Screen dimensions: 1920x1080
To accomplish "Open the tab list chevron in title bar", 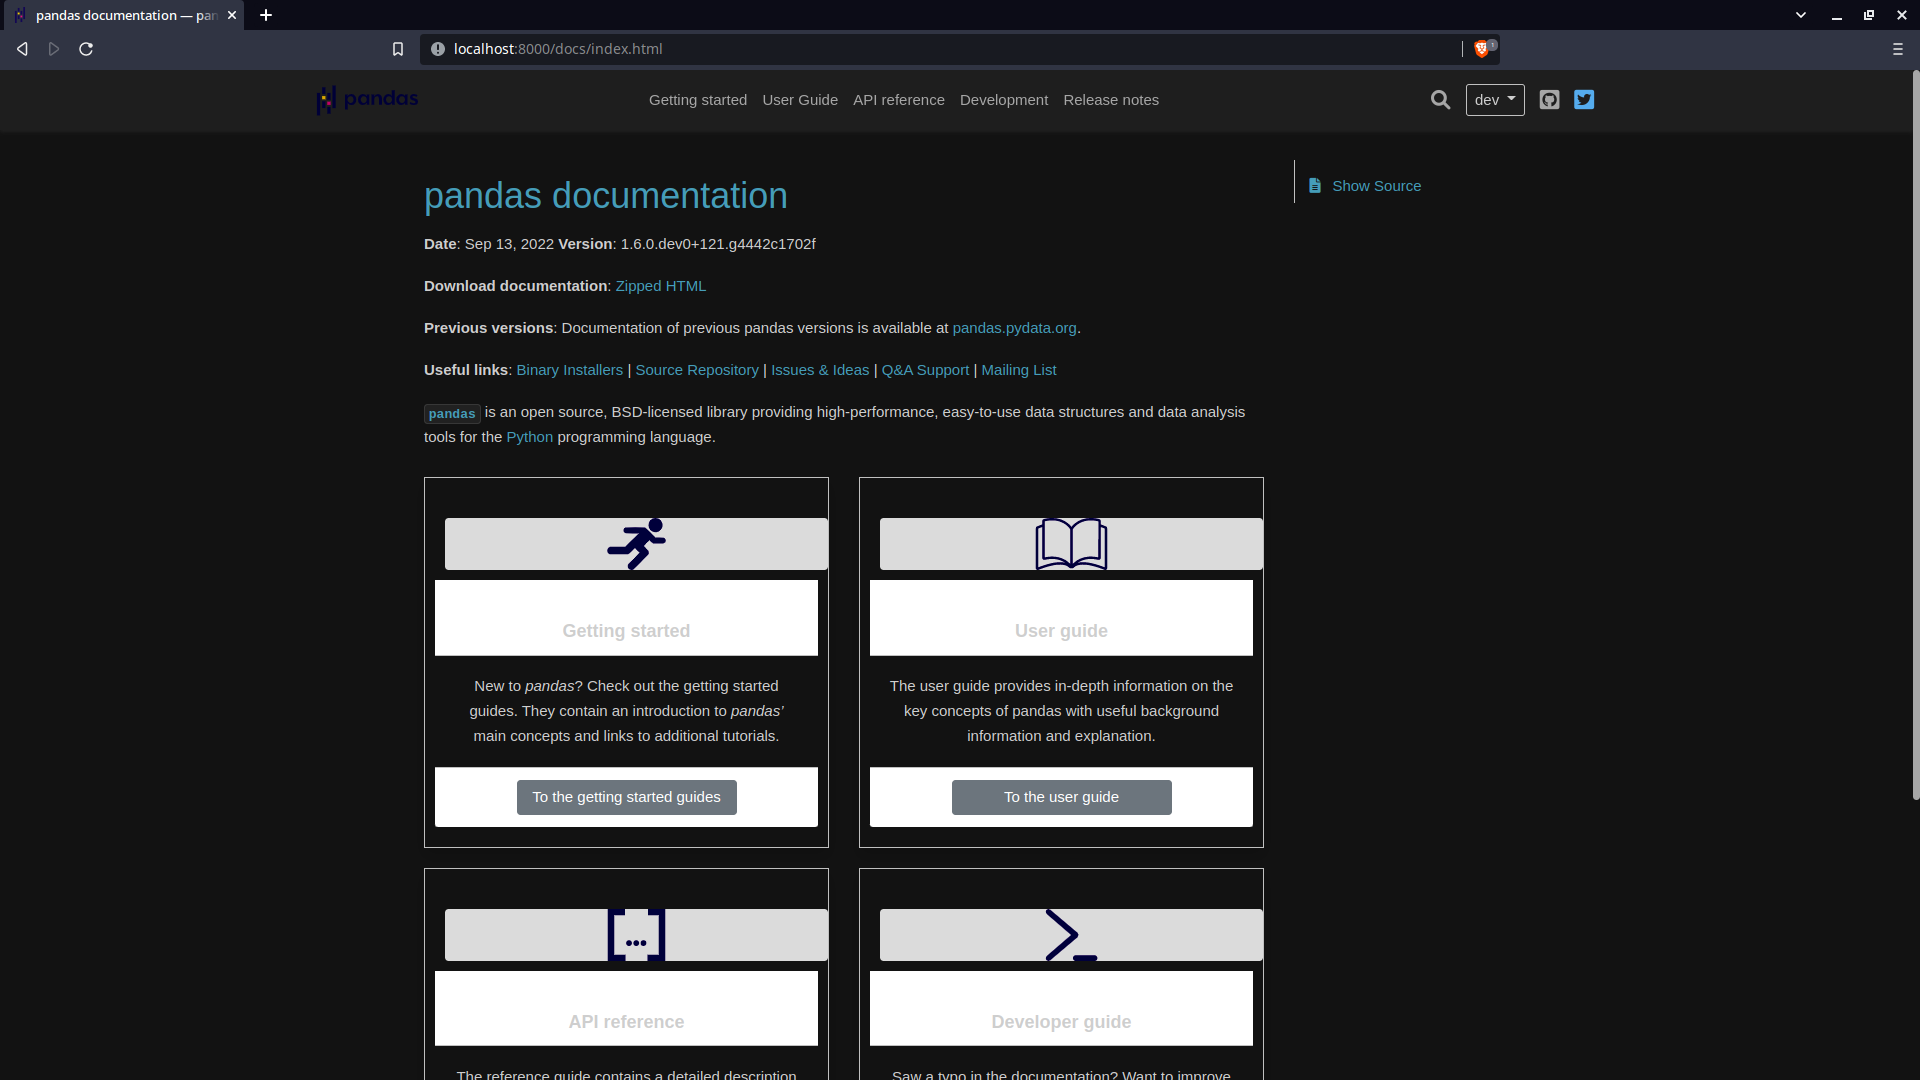I will (1801, 15).
